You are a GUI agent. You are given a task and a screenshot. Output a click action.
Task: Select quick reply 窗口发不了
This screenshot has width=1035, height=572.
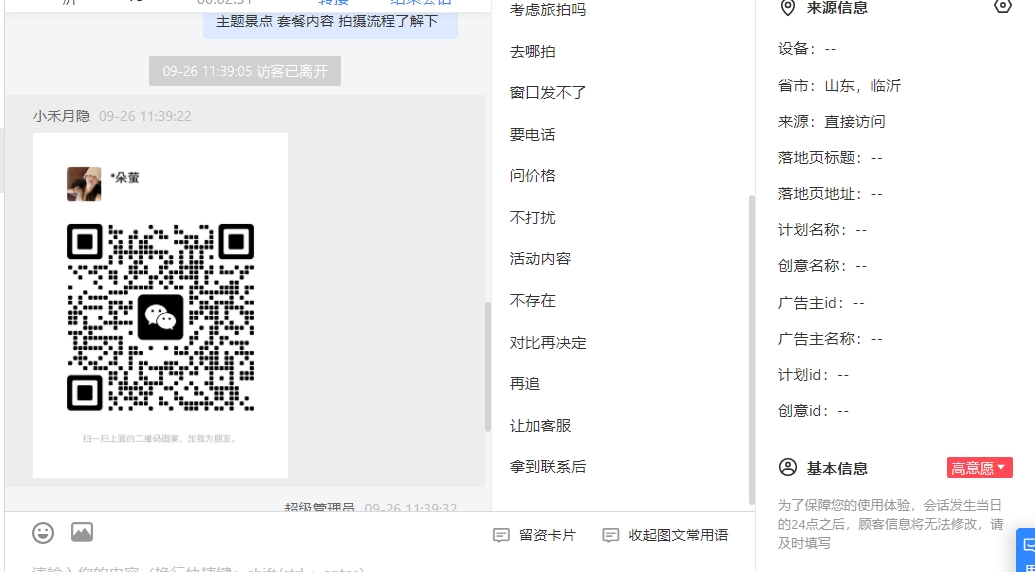tap(548, 92)
